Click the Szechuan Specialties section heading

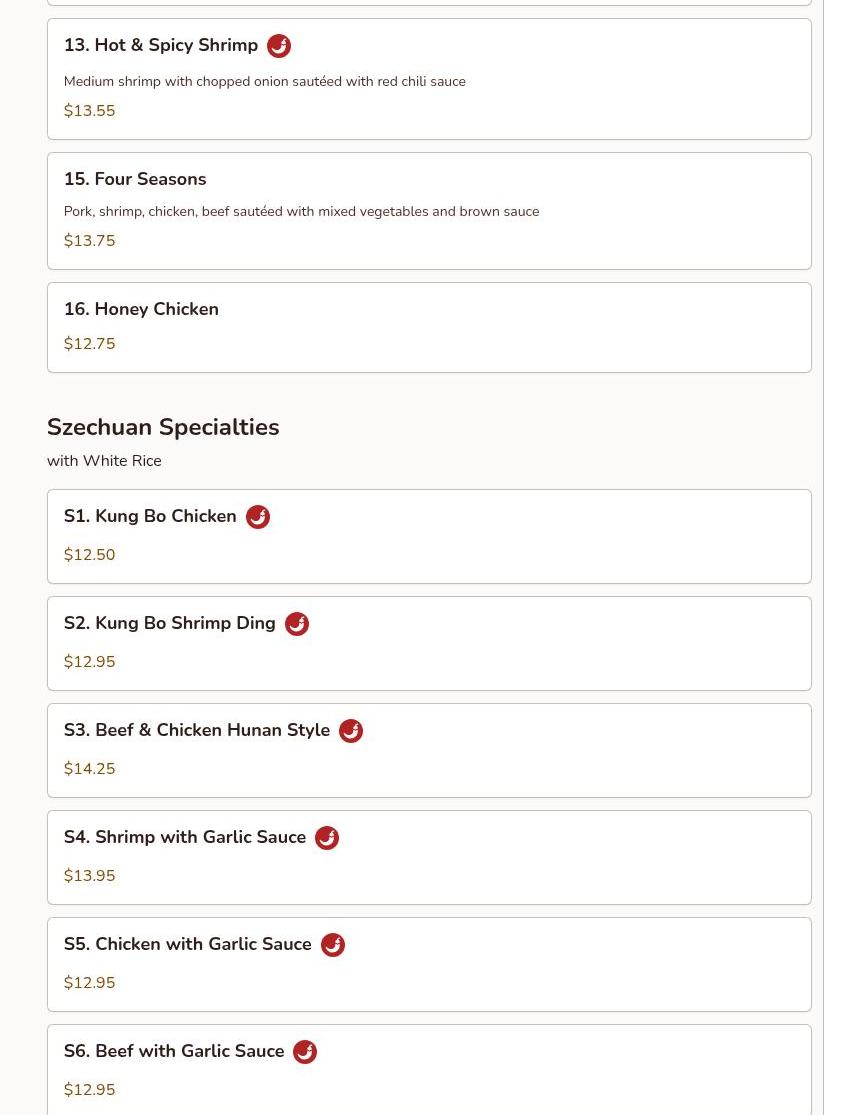click(163, 427)
